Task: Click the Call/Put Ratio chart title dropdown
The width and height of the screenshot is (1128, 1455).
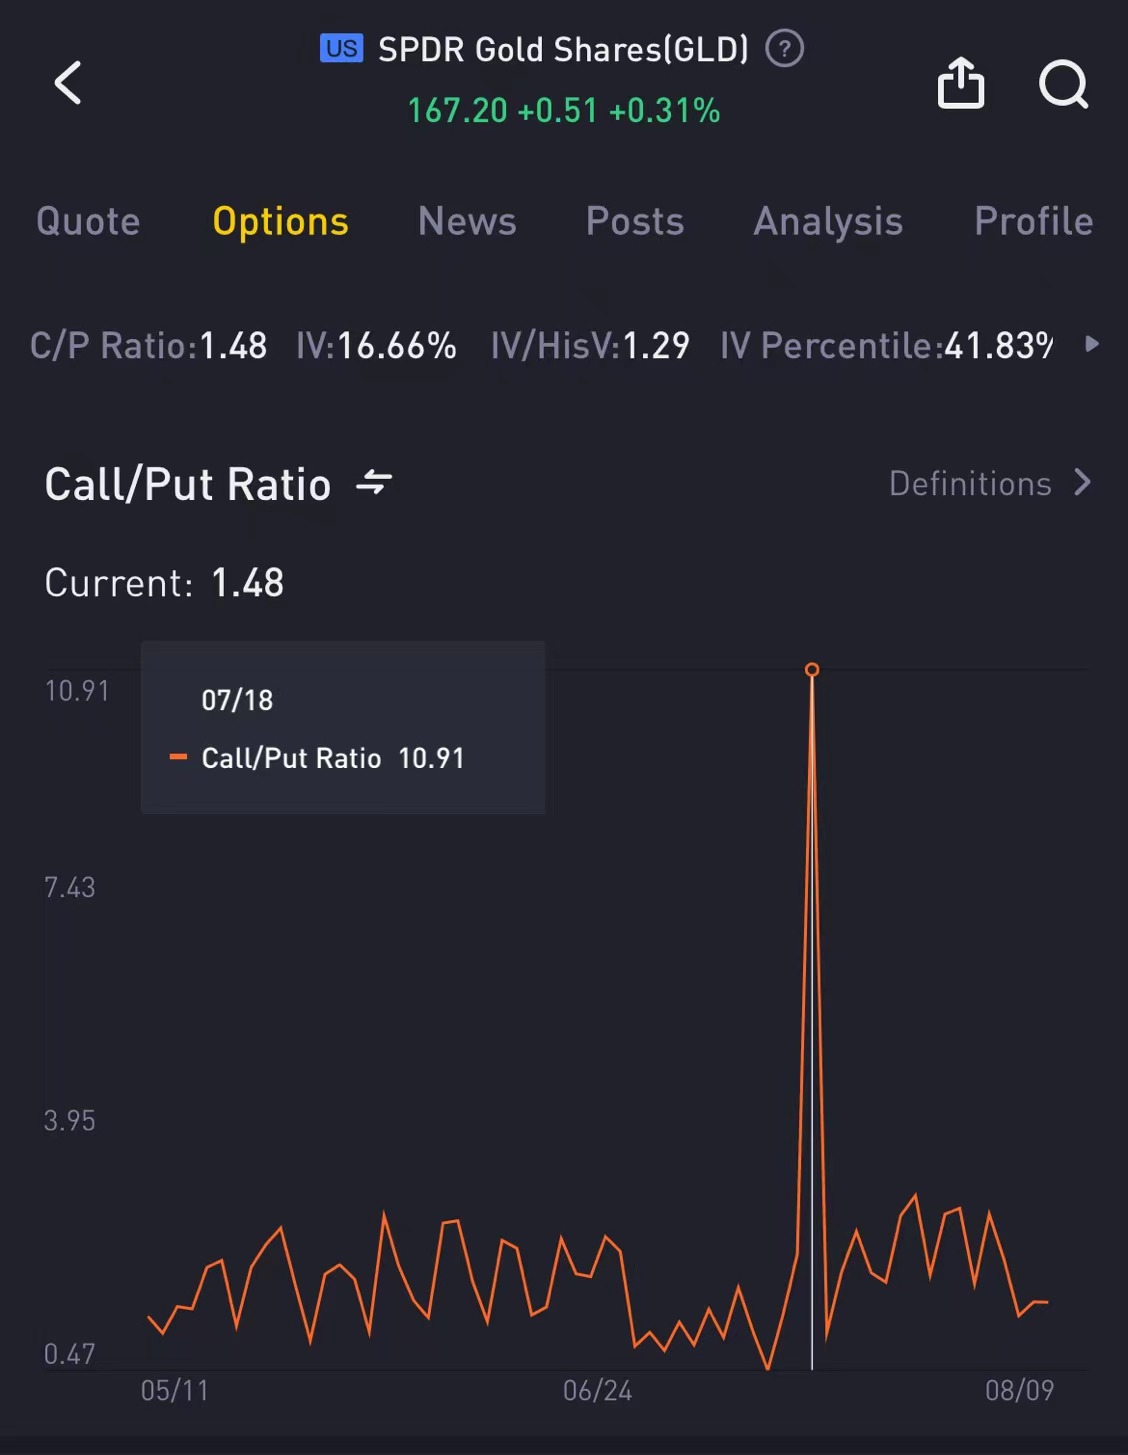Action: click(187, 484)
